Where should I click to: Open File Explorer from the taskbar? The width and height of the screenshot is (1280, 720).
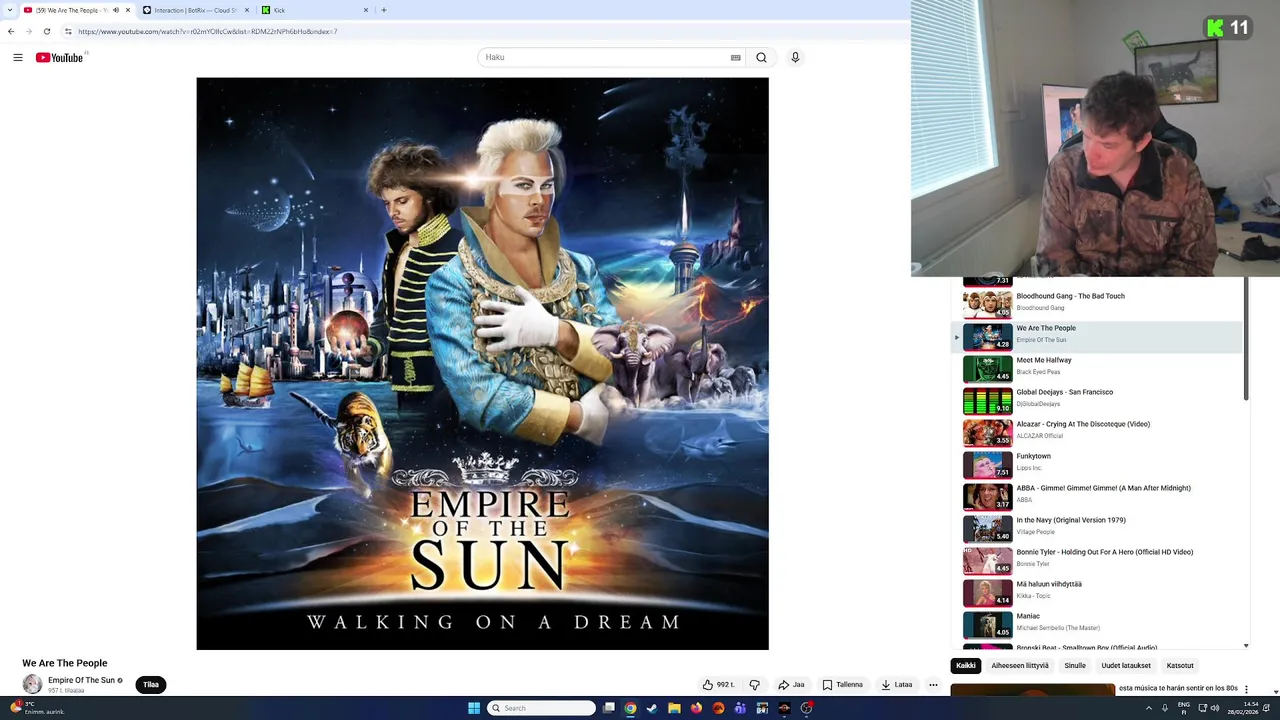674,708
